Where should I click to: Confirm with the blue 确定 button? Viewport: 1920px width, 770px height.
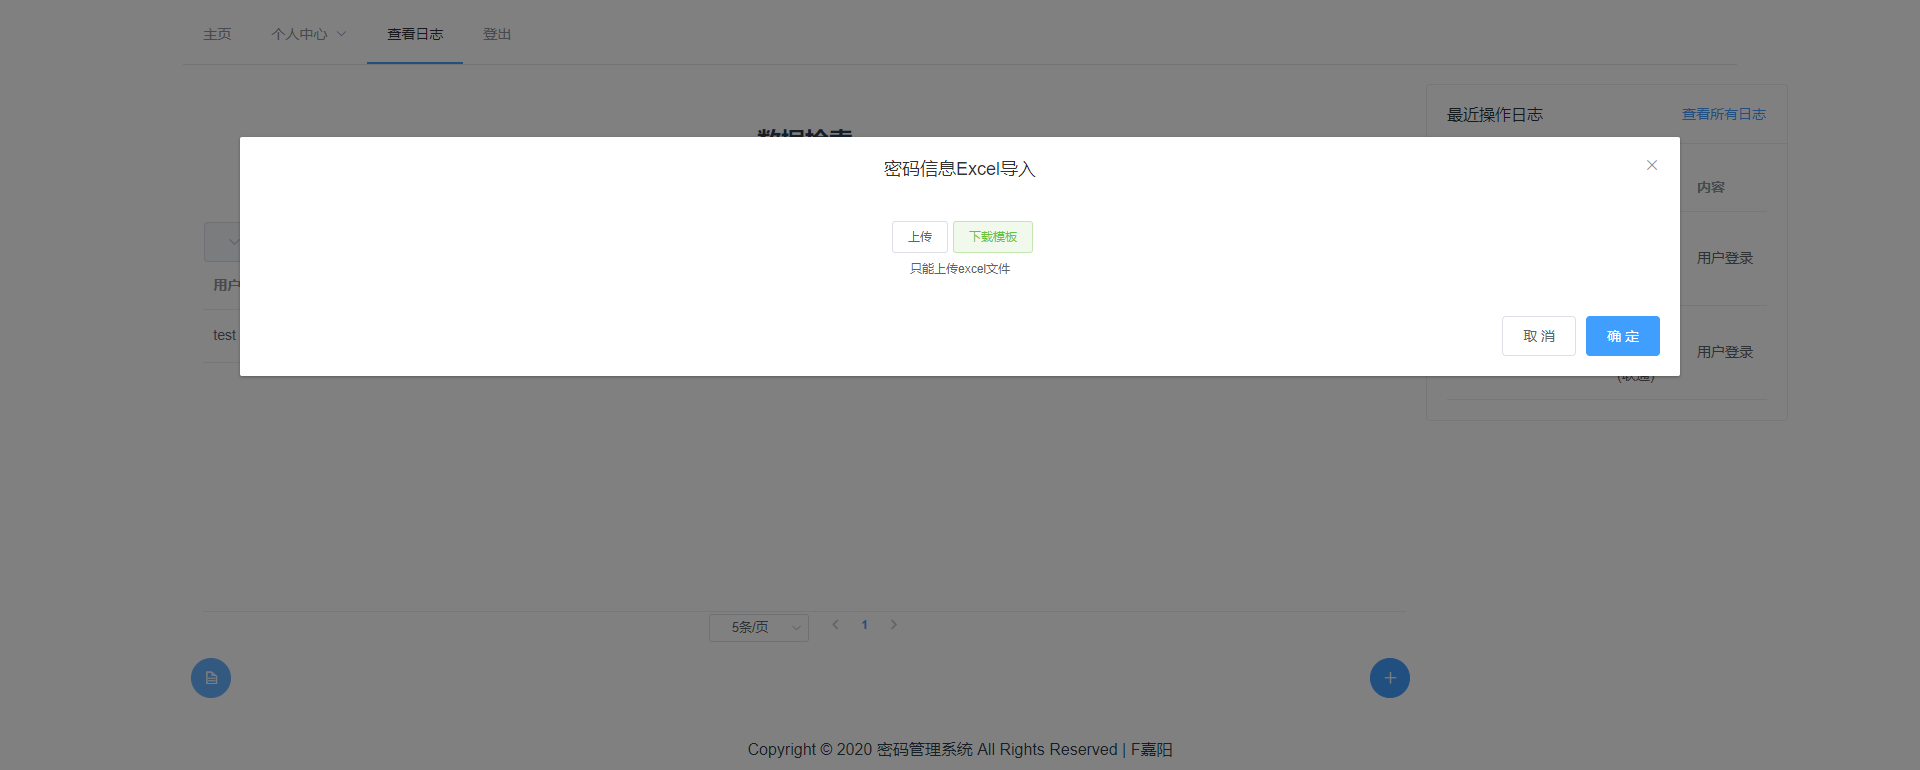coord(1622,336)
